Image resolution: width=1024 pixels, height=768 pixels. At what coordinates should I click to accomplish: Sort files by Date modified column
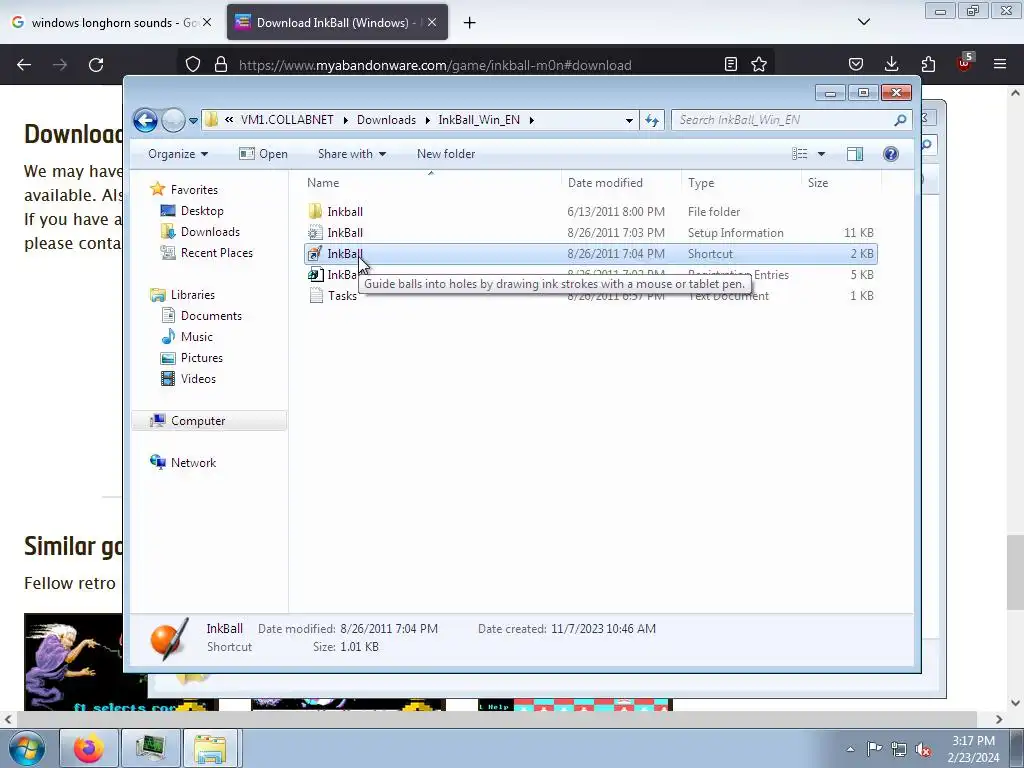click(x=621, y=183)
